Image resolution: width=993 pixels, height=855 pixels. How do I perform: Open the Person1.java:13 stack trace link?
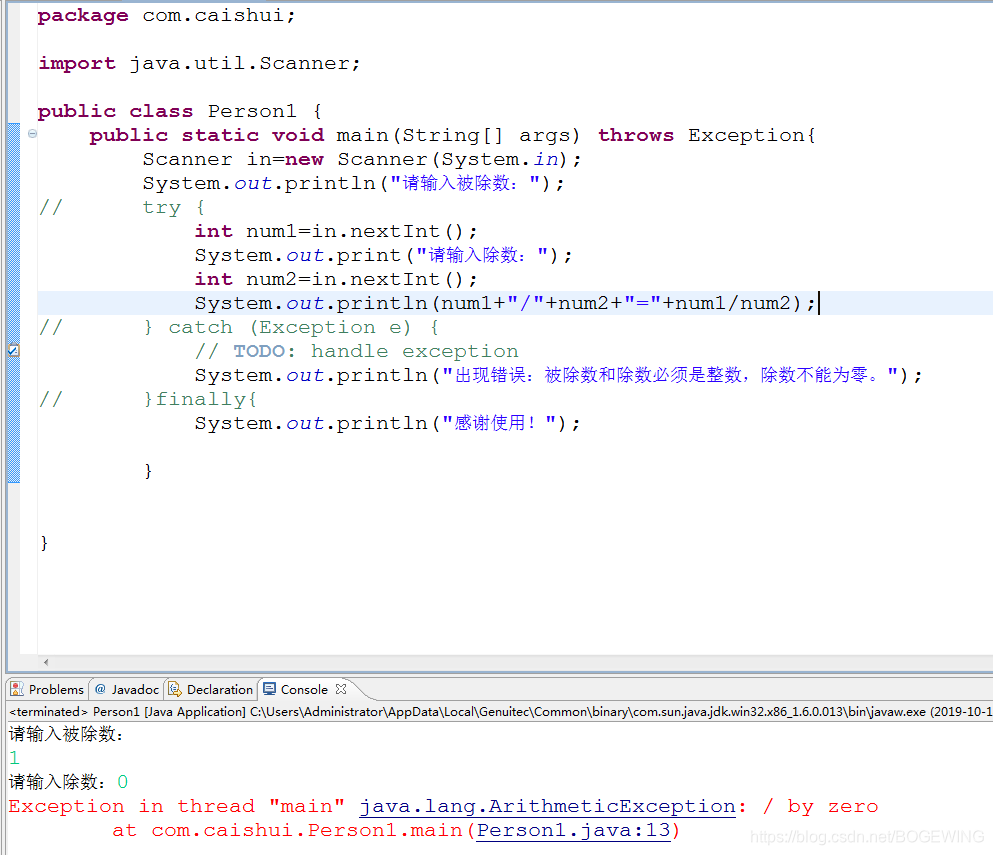point(573,830)
